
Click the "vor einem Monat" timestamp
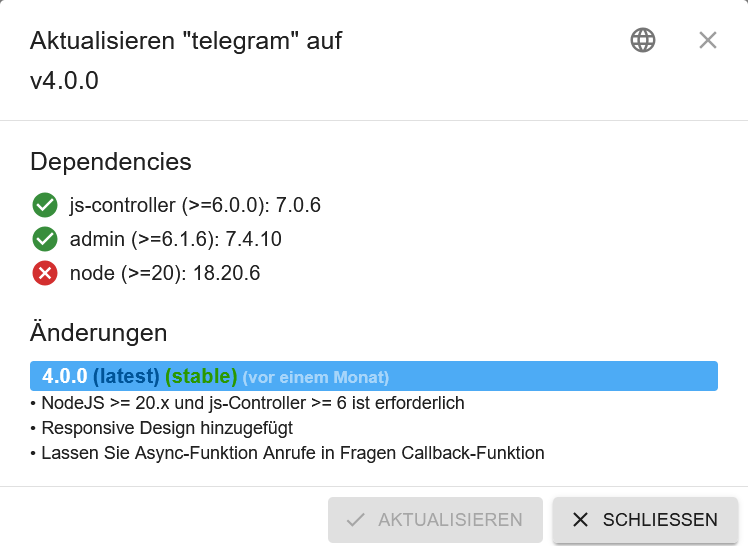[316, 377]
